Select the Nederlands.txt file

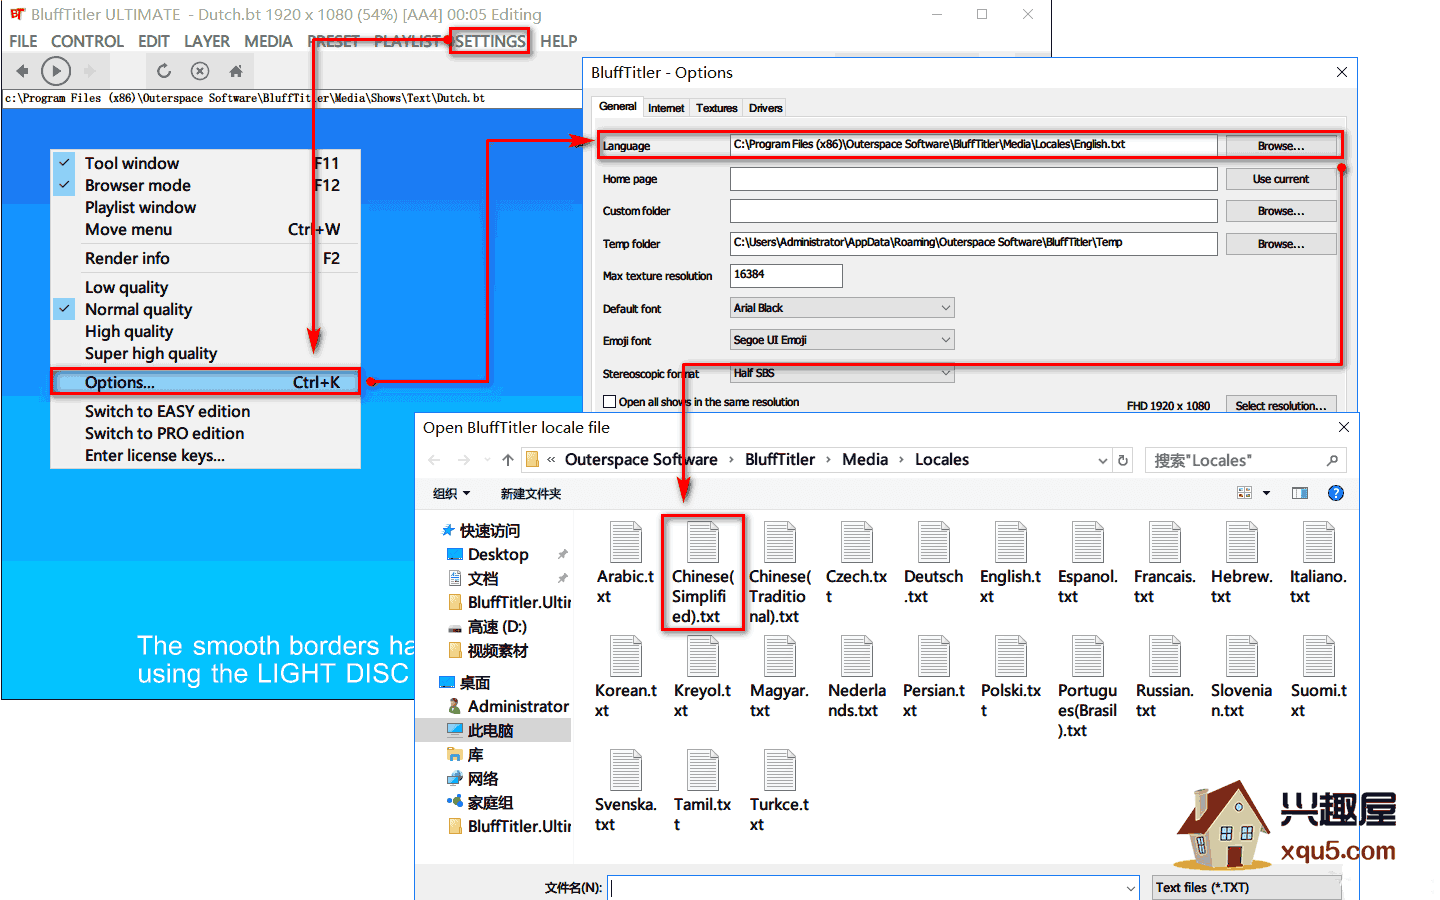click(x=856, y=677)
